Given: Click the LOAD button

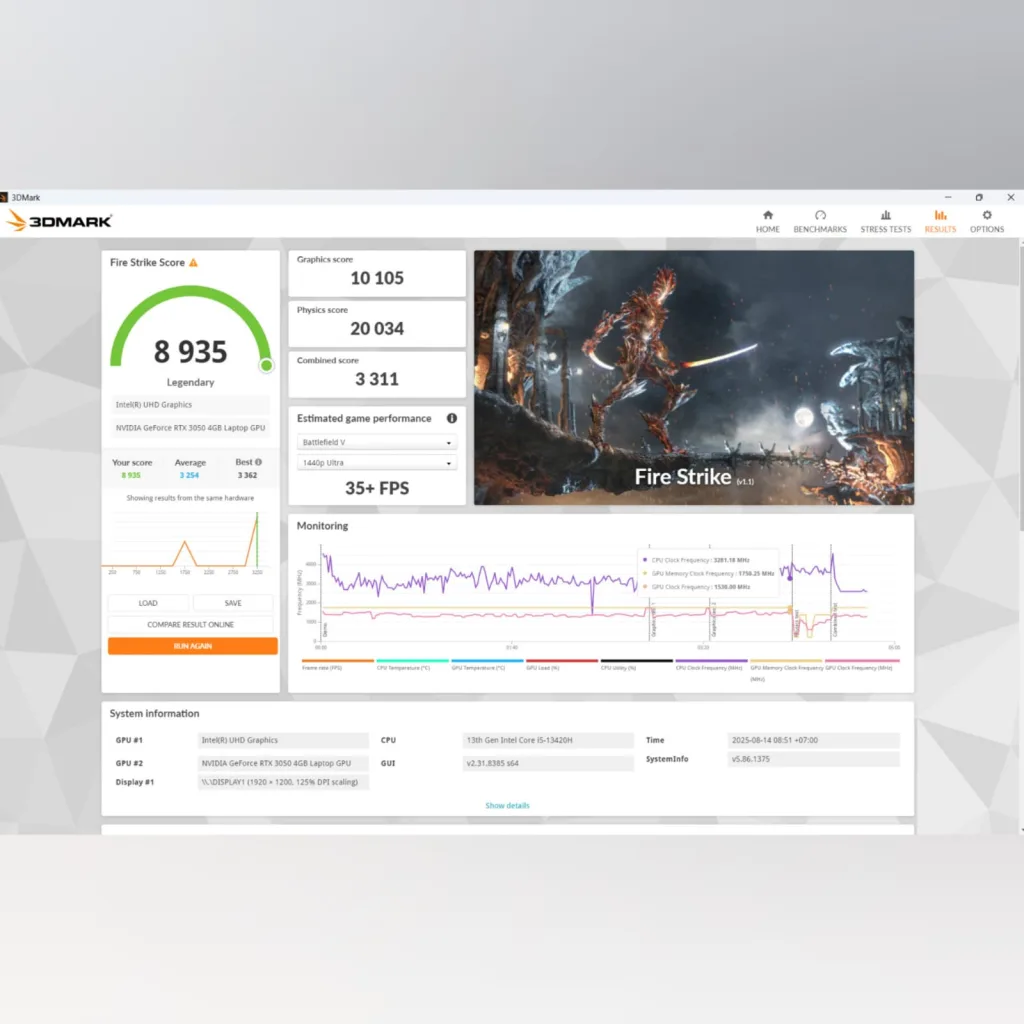Looking at the screenshot, I should 148,603.
